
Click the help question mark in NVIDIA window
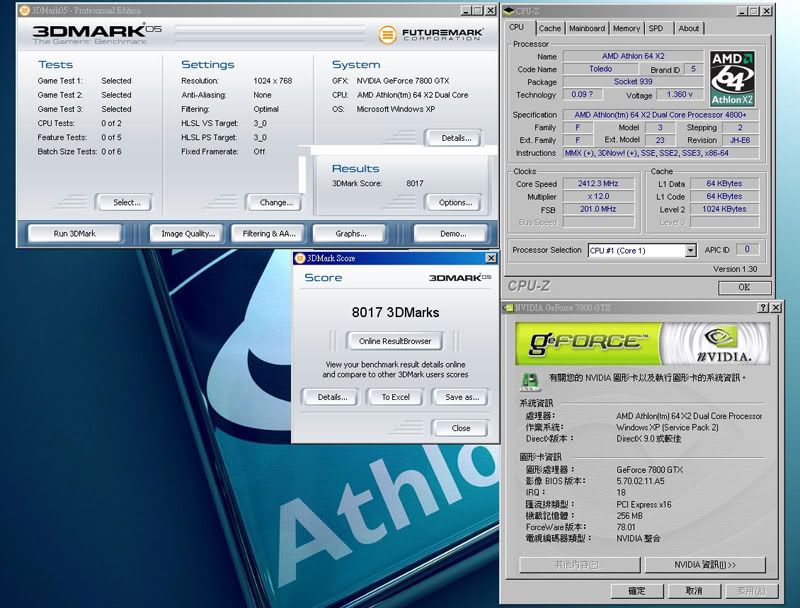coord(763,308)
